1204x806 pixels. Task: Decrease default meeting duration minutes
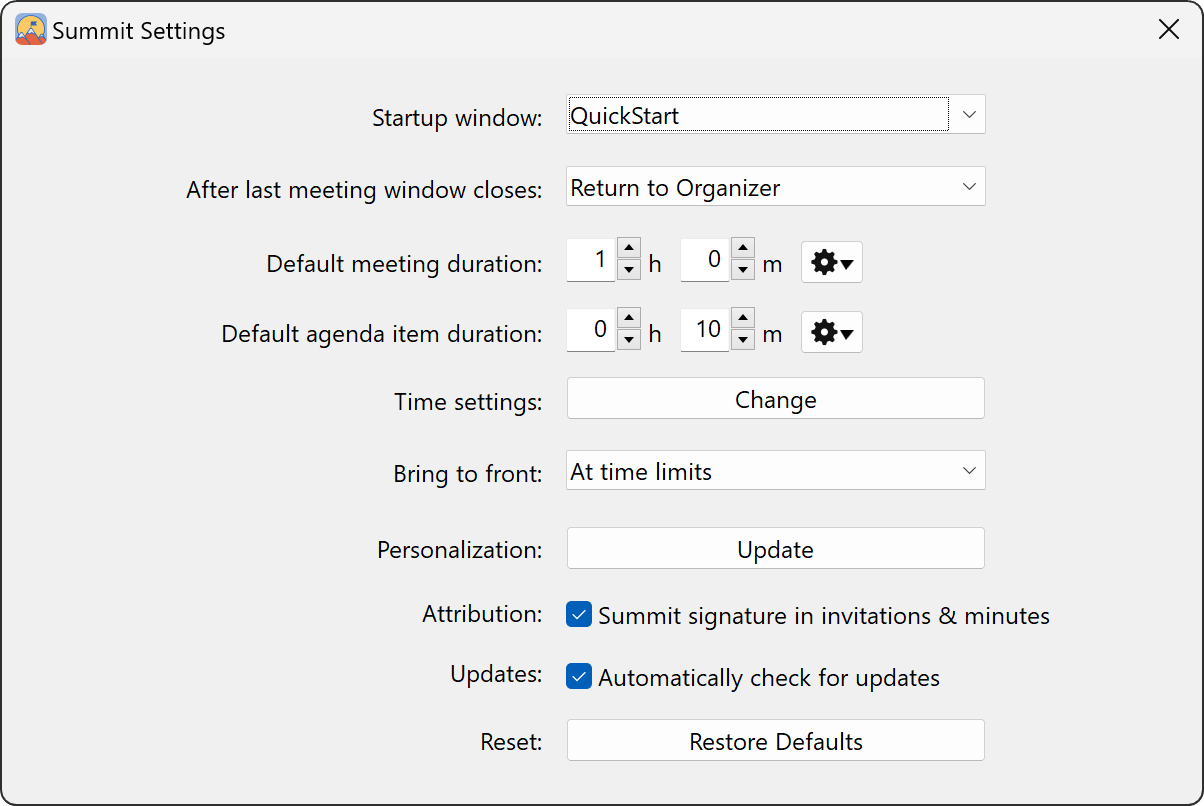pyautogui.click(x=742, y=269)
